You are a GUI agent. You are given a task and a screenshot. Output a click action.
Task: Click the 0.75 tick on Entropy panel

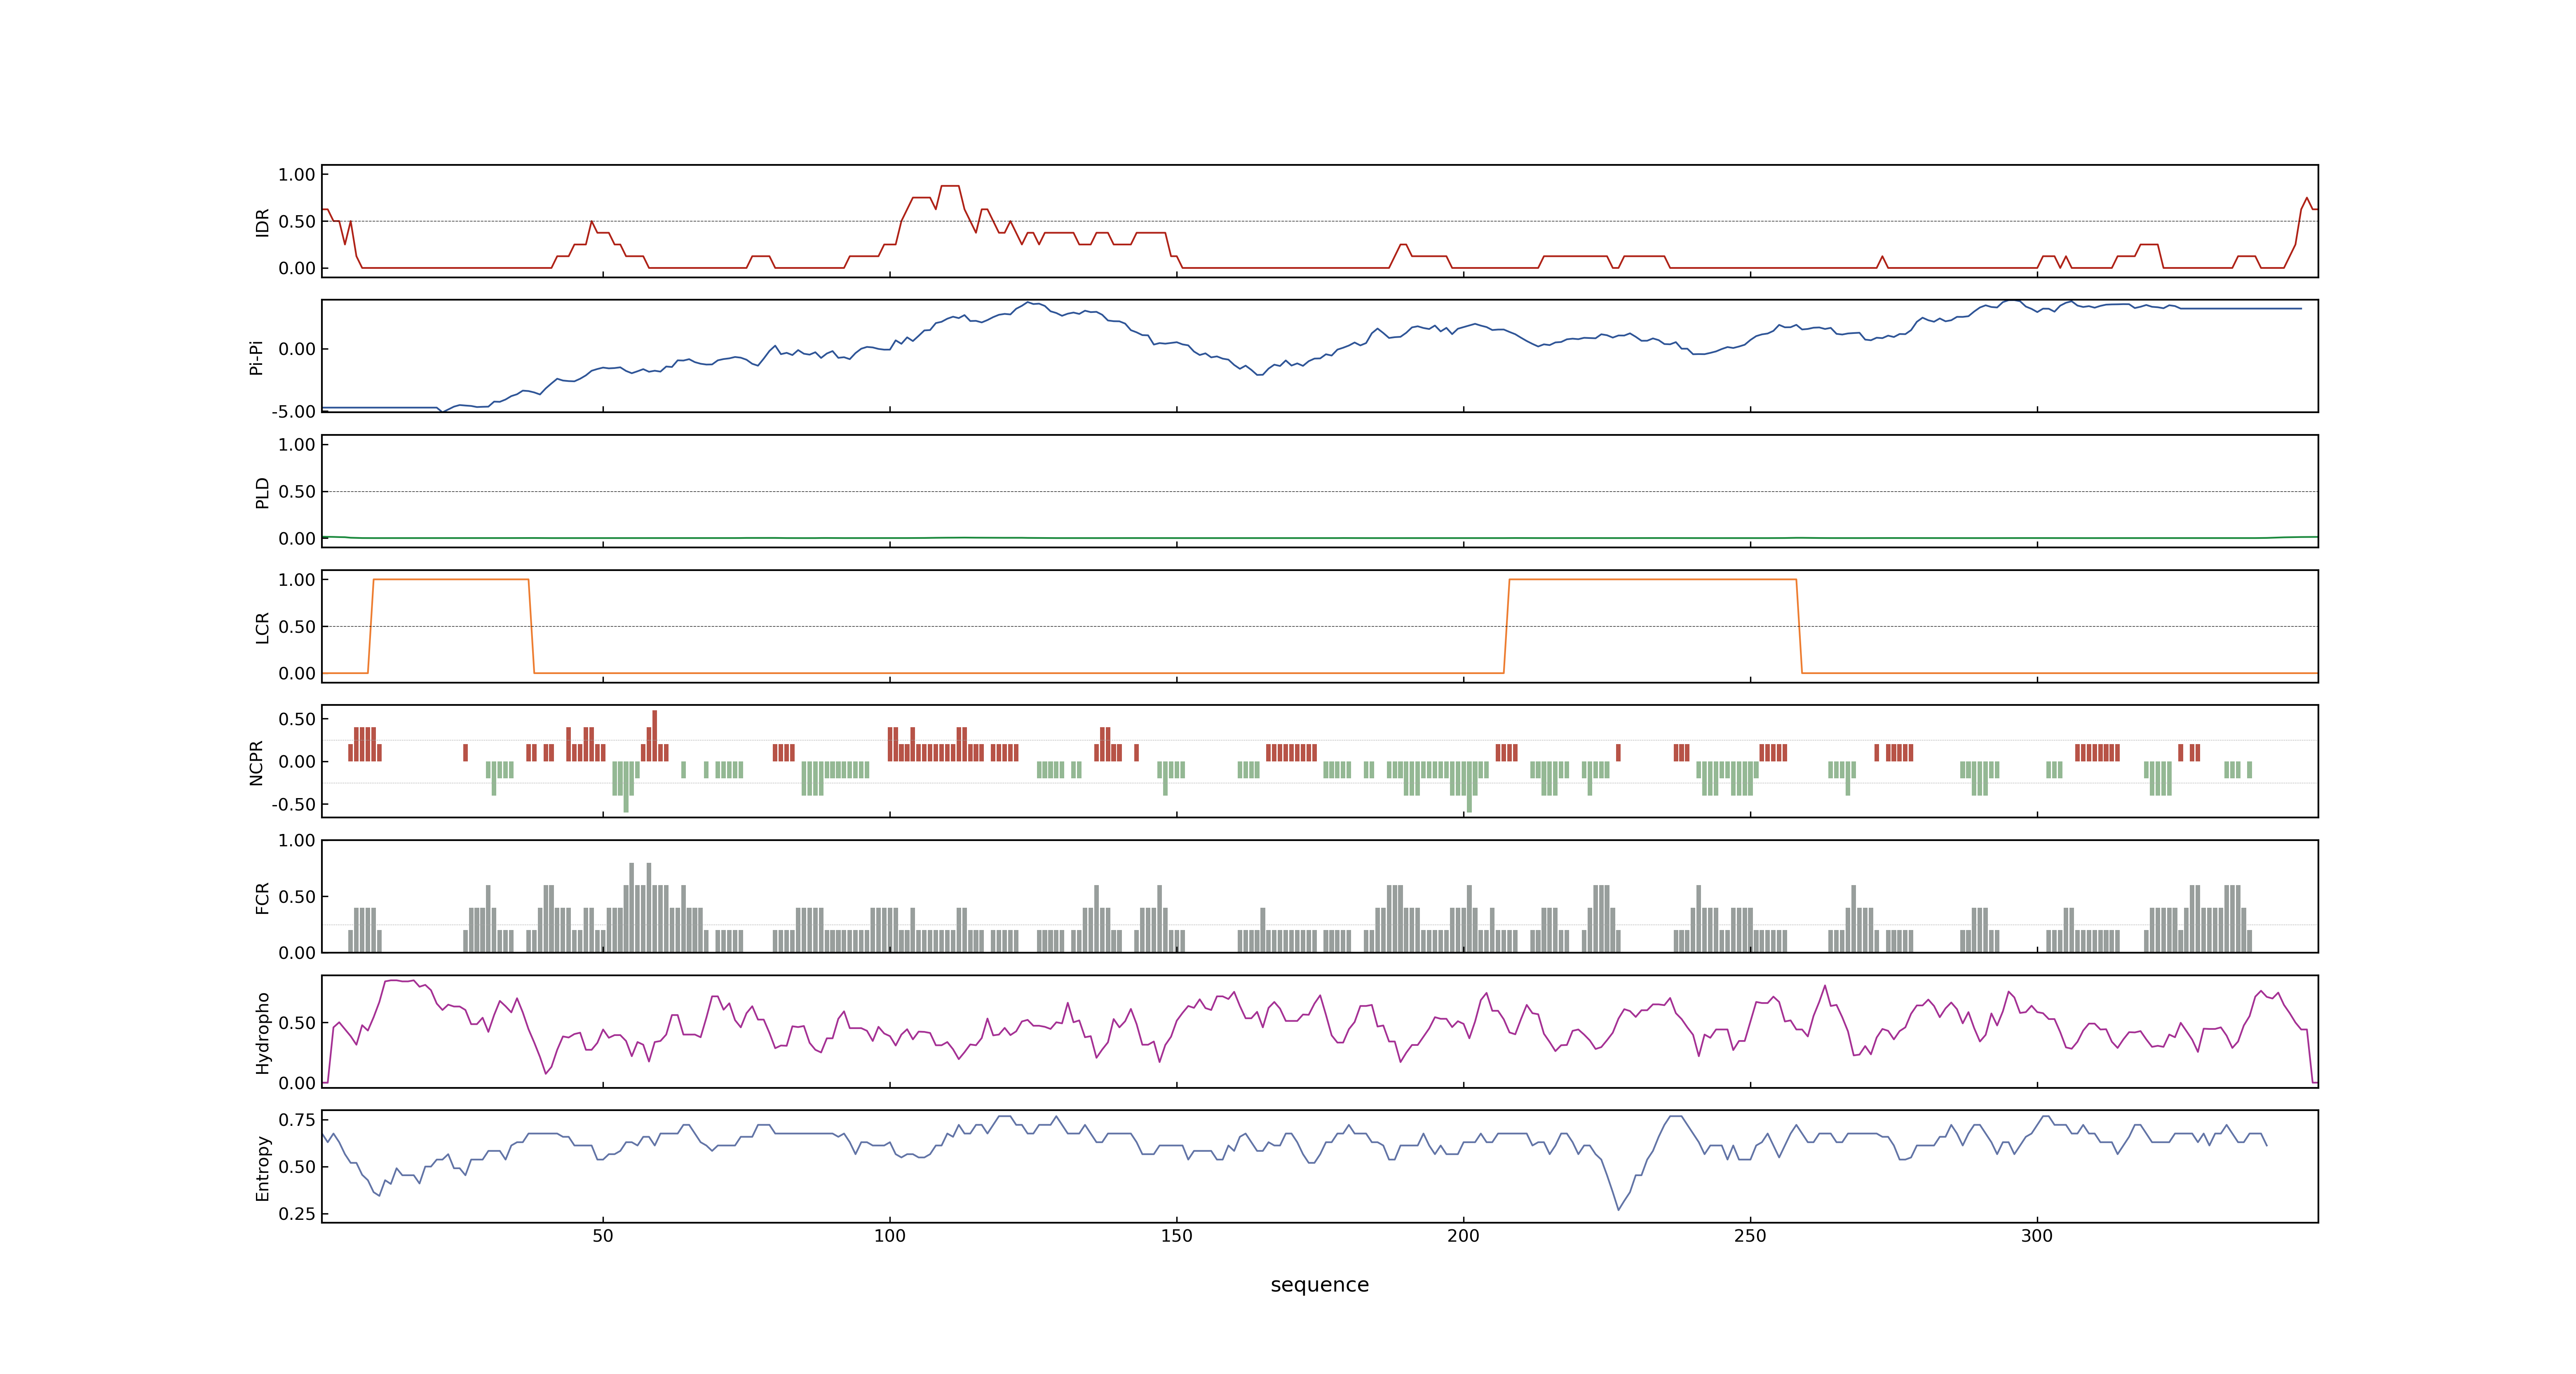[x=297, y=1120]
